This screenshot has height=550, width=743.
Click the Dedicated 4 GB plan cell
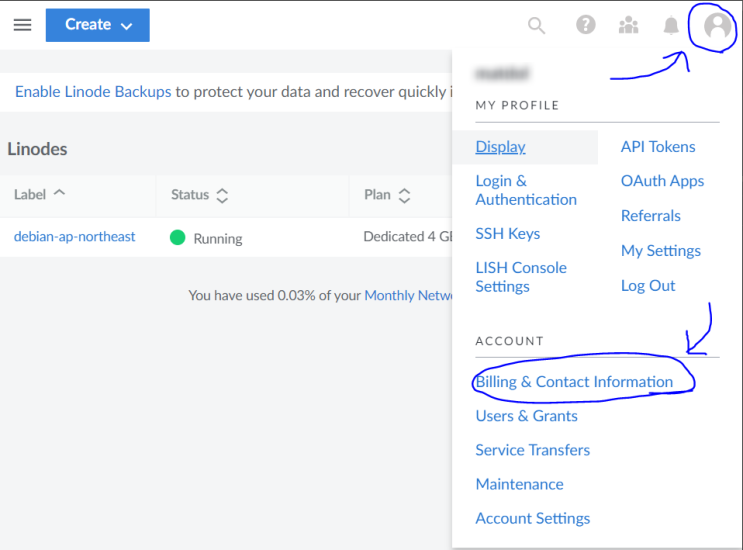[408, 236]
